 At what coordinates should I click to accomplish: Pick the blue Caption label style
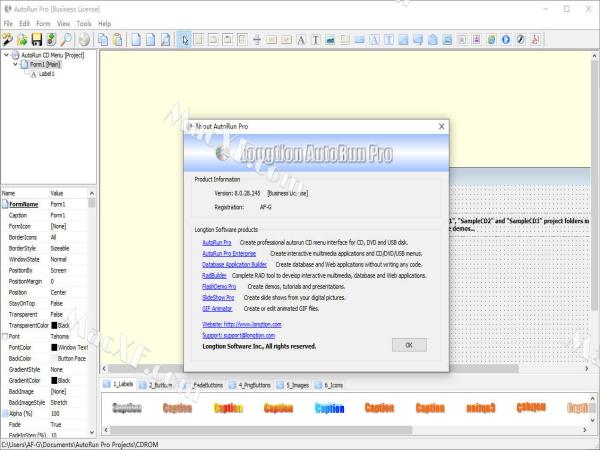[329, 408]
